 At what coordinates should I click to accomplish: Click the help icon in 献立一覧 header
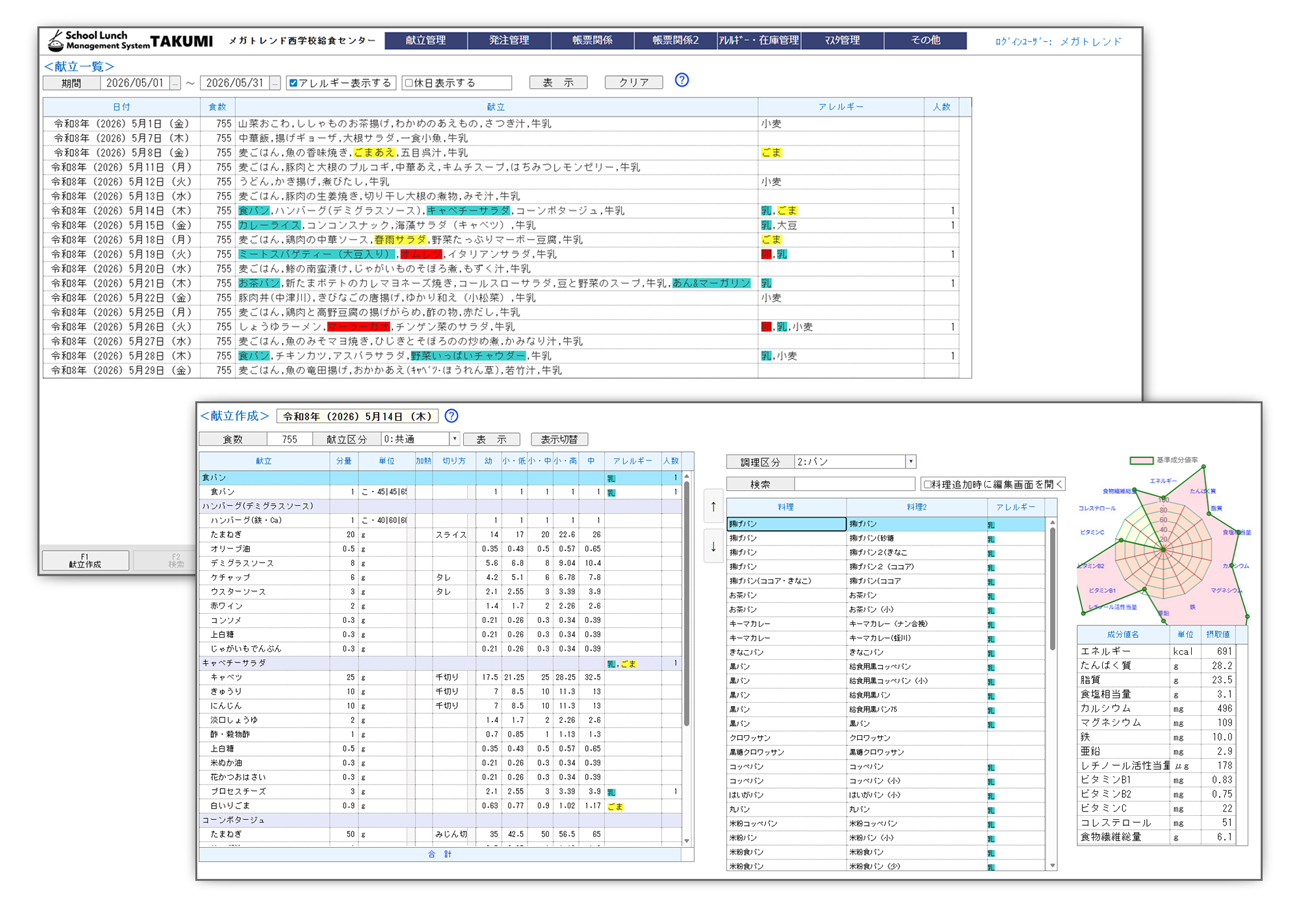tap(682, 81)
